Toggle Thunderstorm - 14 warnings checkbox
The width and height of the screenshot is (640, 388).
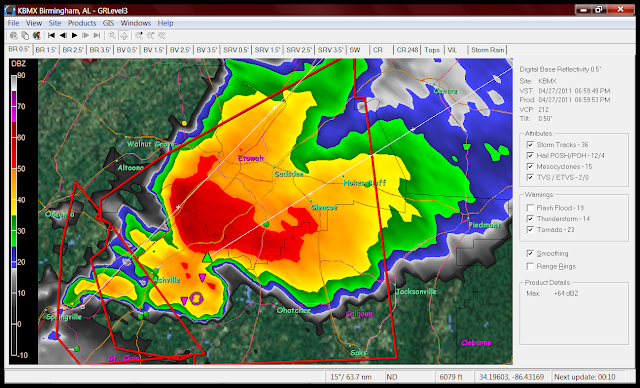[530, 219]
